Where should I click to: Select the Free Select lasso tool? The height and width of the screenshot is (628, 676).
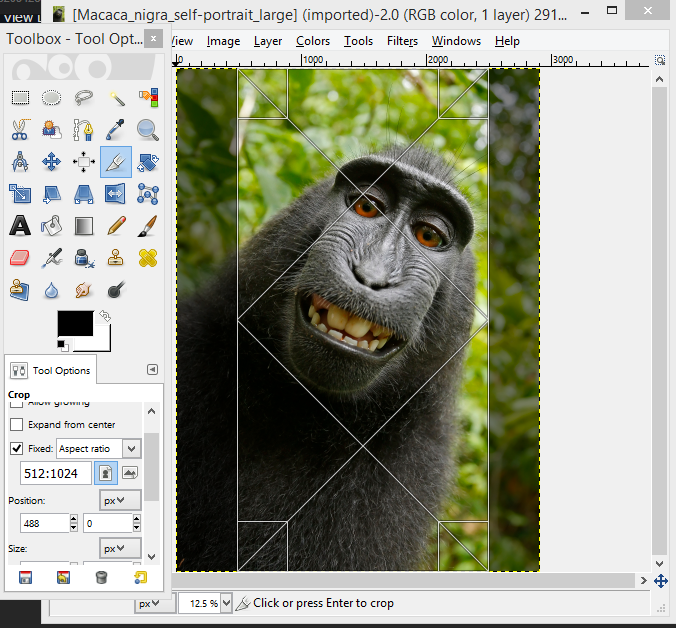click(x=84, y=98)
